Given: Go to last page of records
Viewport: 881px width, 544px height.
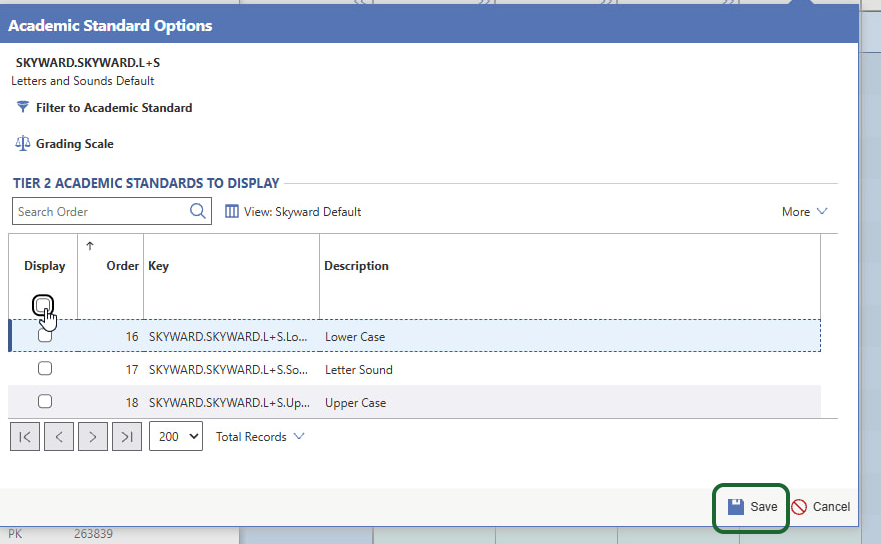Looking at the screenshot, I should [x=127, y=437].
